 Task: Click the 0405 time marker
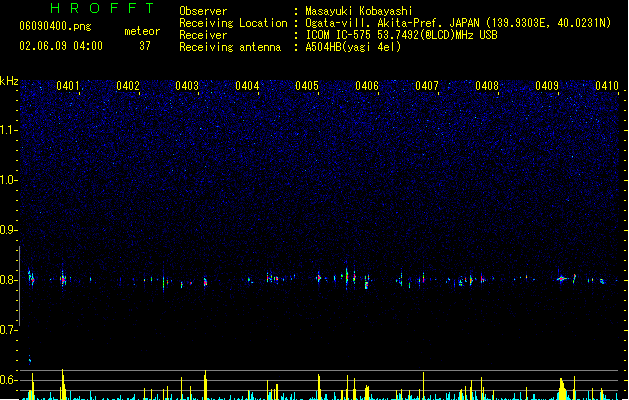pyautogui.click(x=307, y=86)
